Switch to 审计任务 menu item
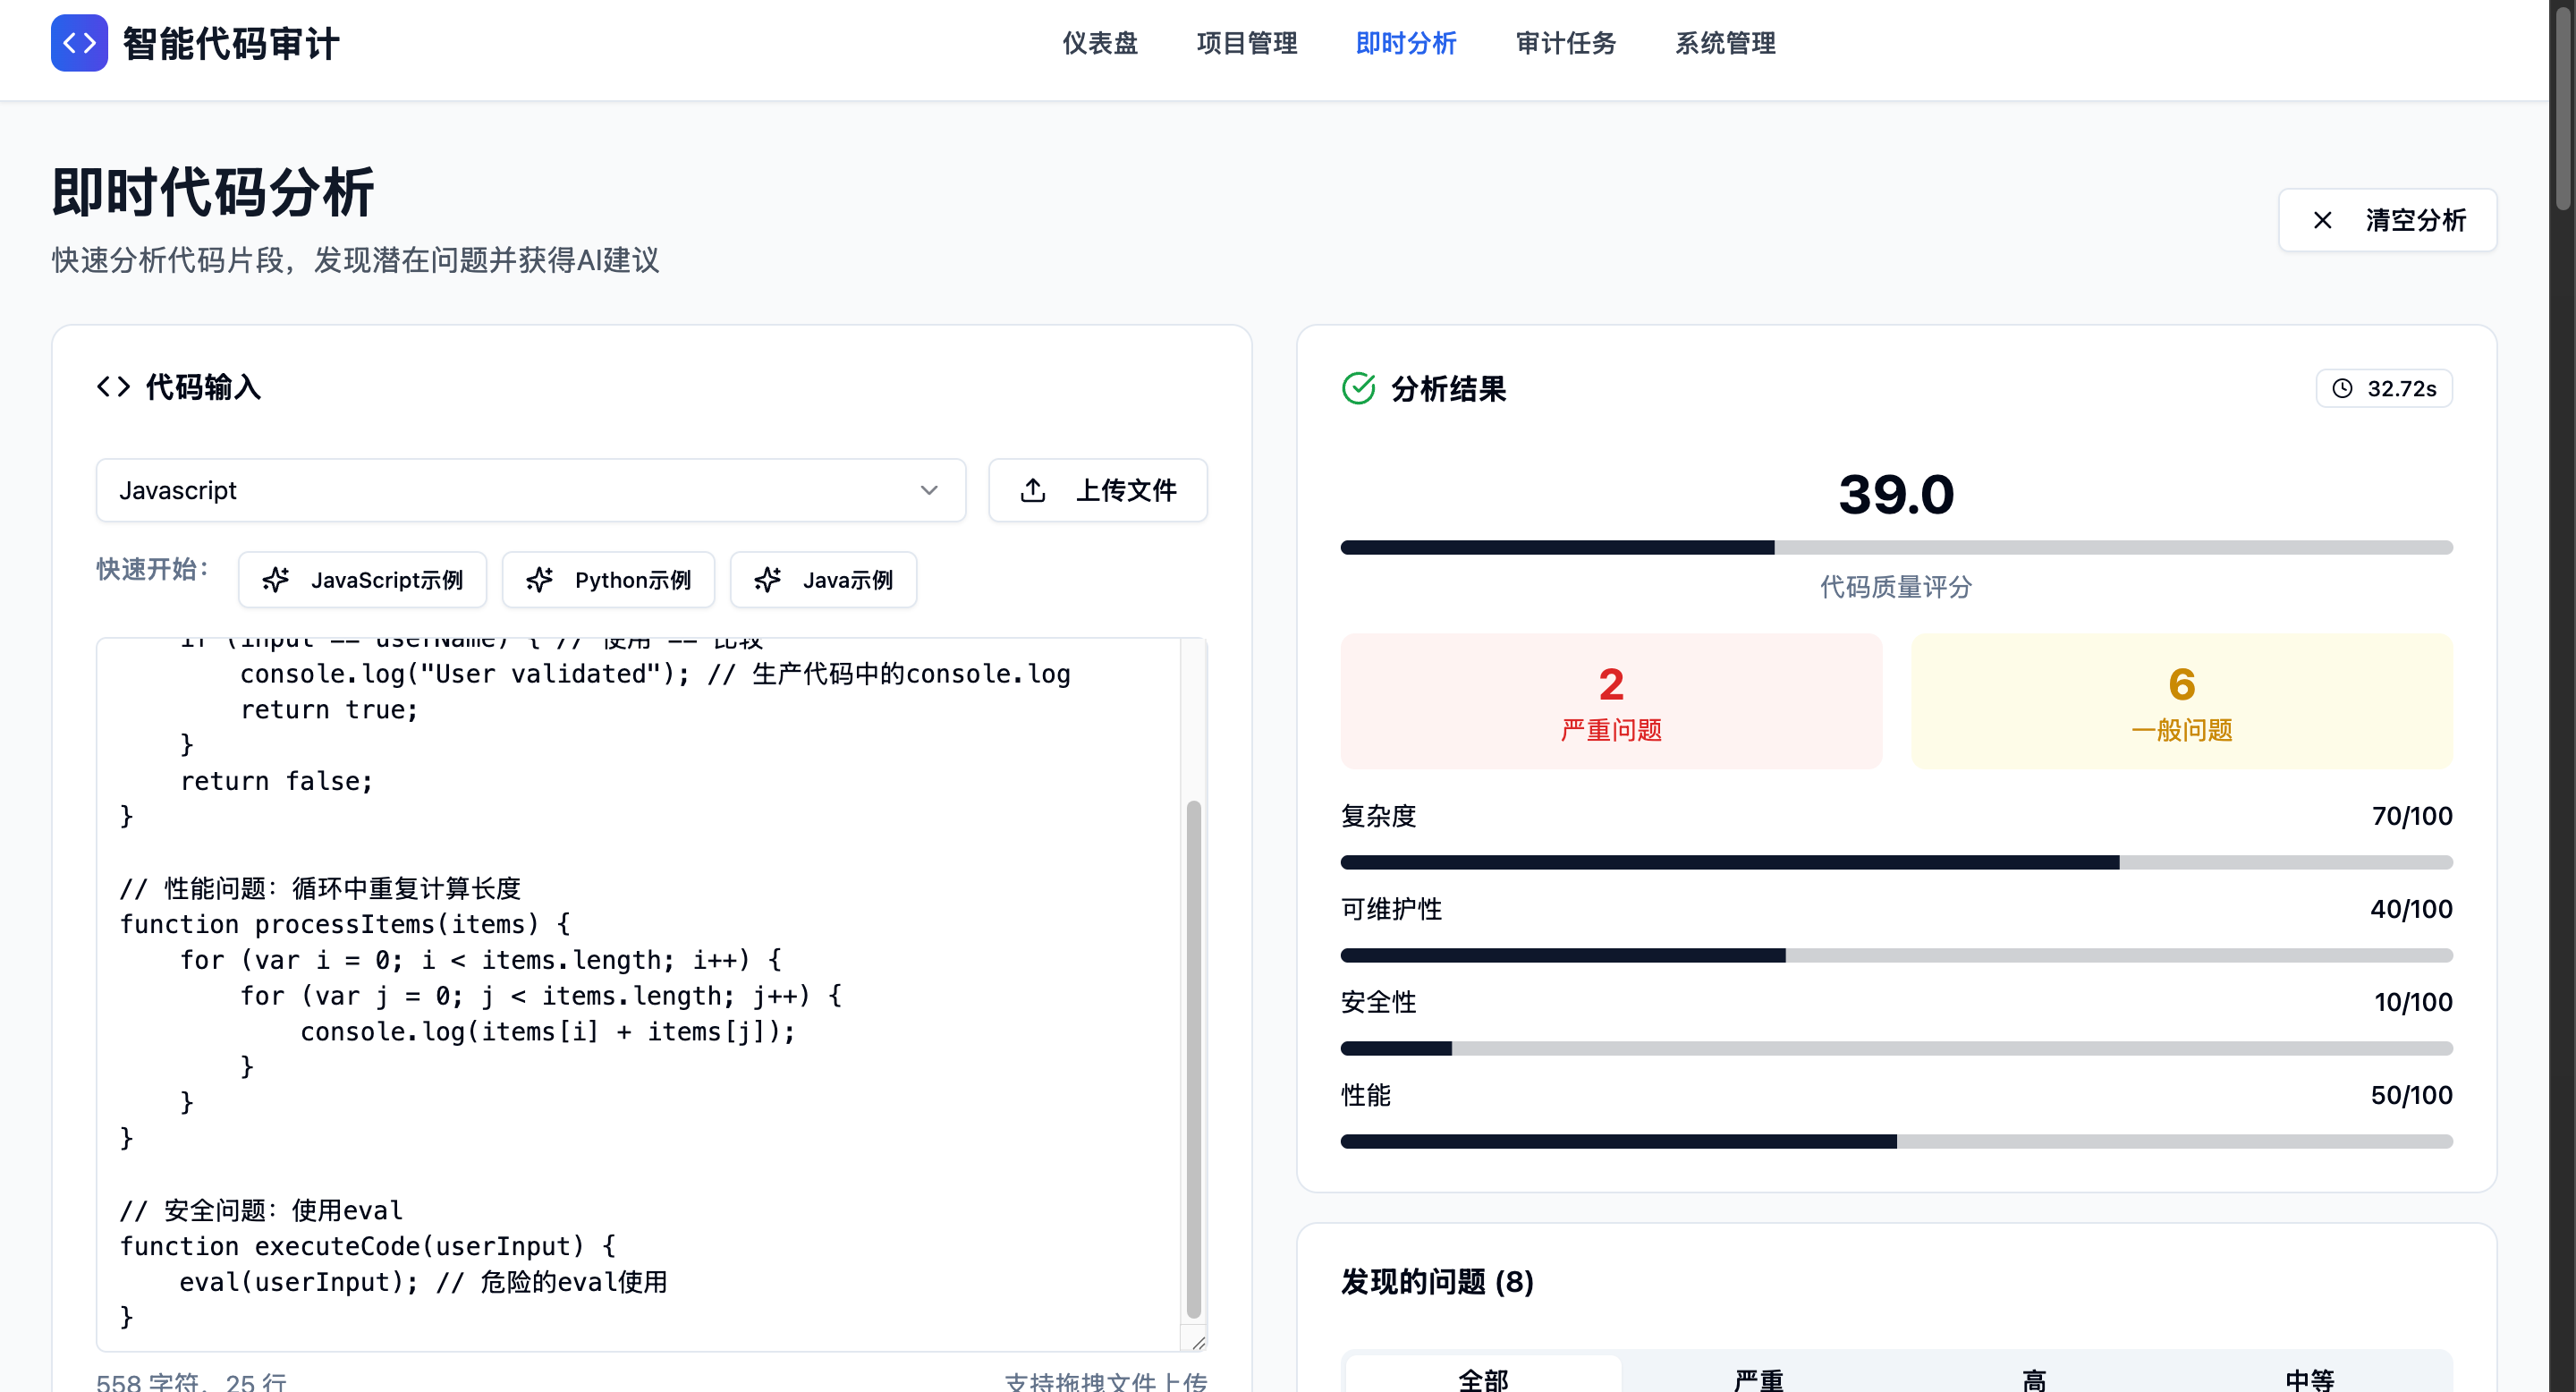This screenshot has width=2576, height=1392. point(1565,43)
